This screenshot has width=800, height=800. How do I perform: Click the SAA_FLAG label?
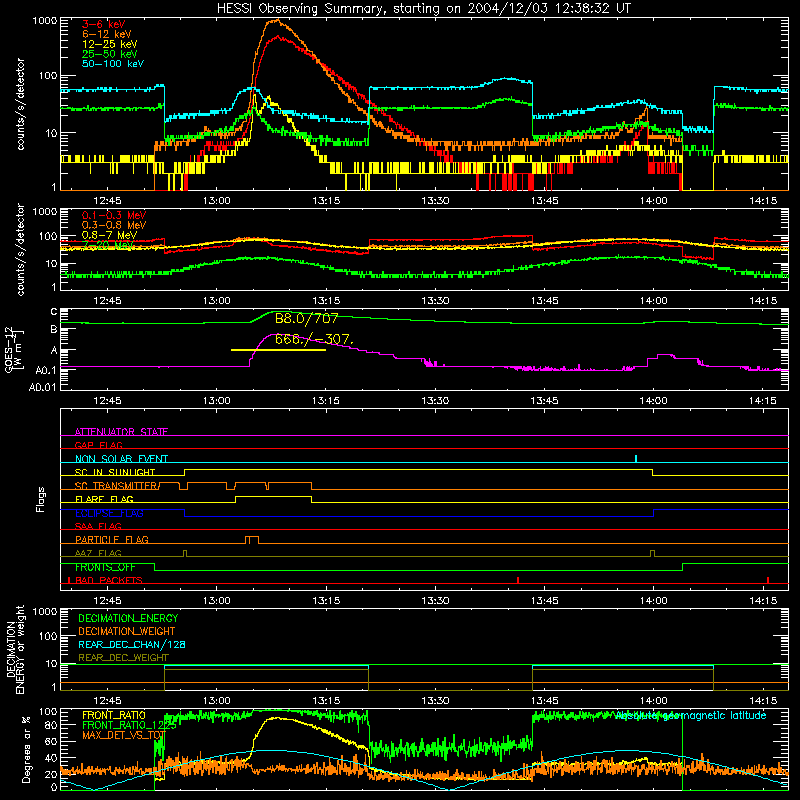[98, 526]
